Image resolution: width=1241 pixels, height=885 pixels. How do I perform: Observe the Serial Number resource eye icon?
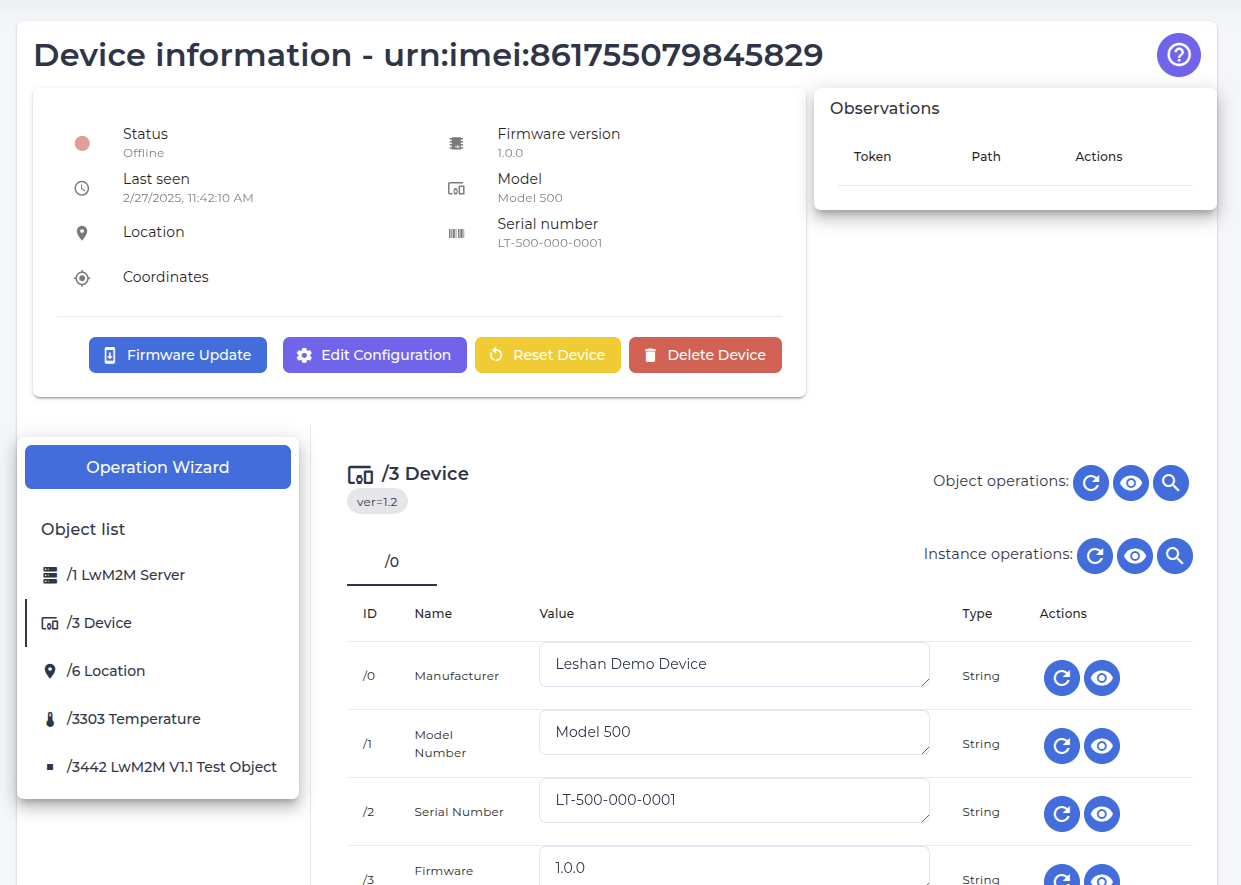[1102, 814]
